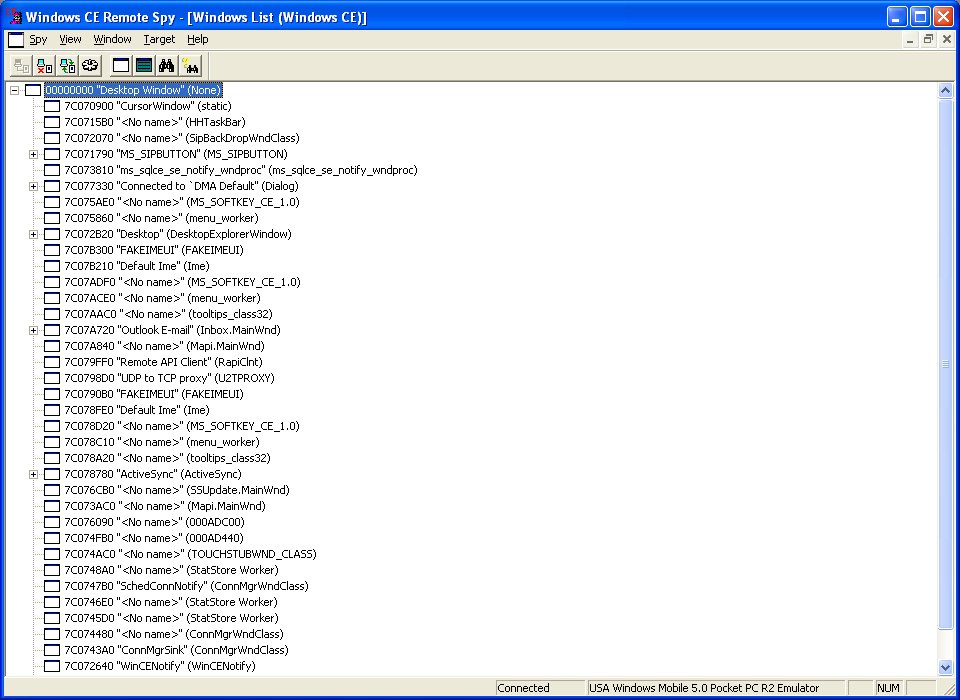This screenshot has width=960, height=700.
Task: Expand the ActiveSync window node
Action: click(x=33, y=474)
